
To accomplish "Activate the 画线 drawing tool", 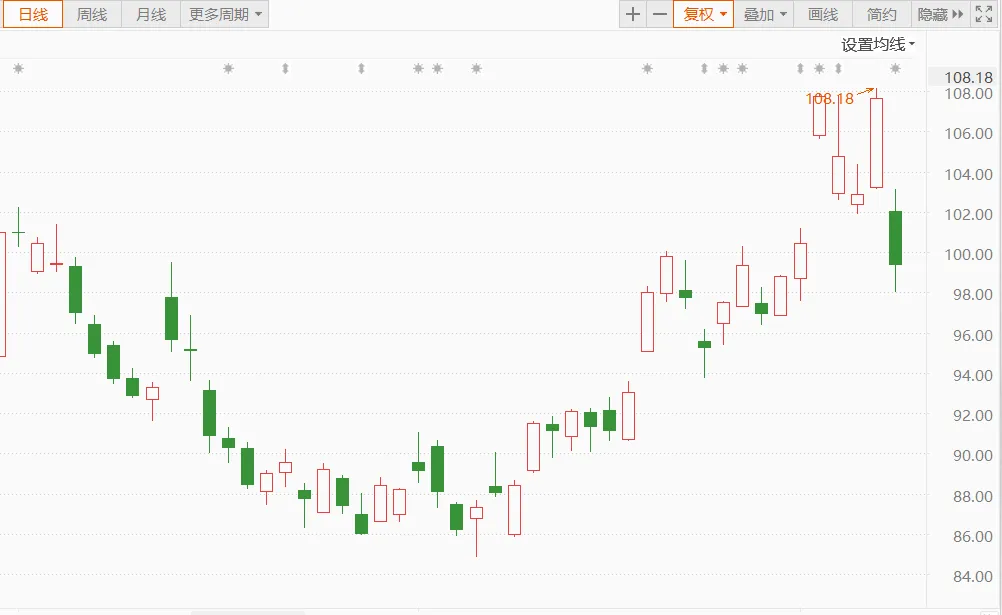I will pos(823,14).
